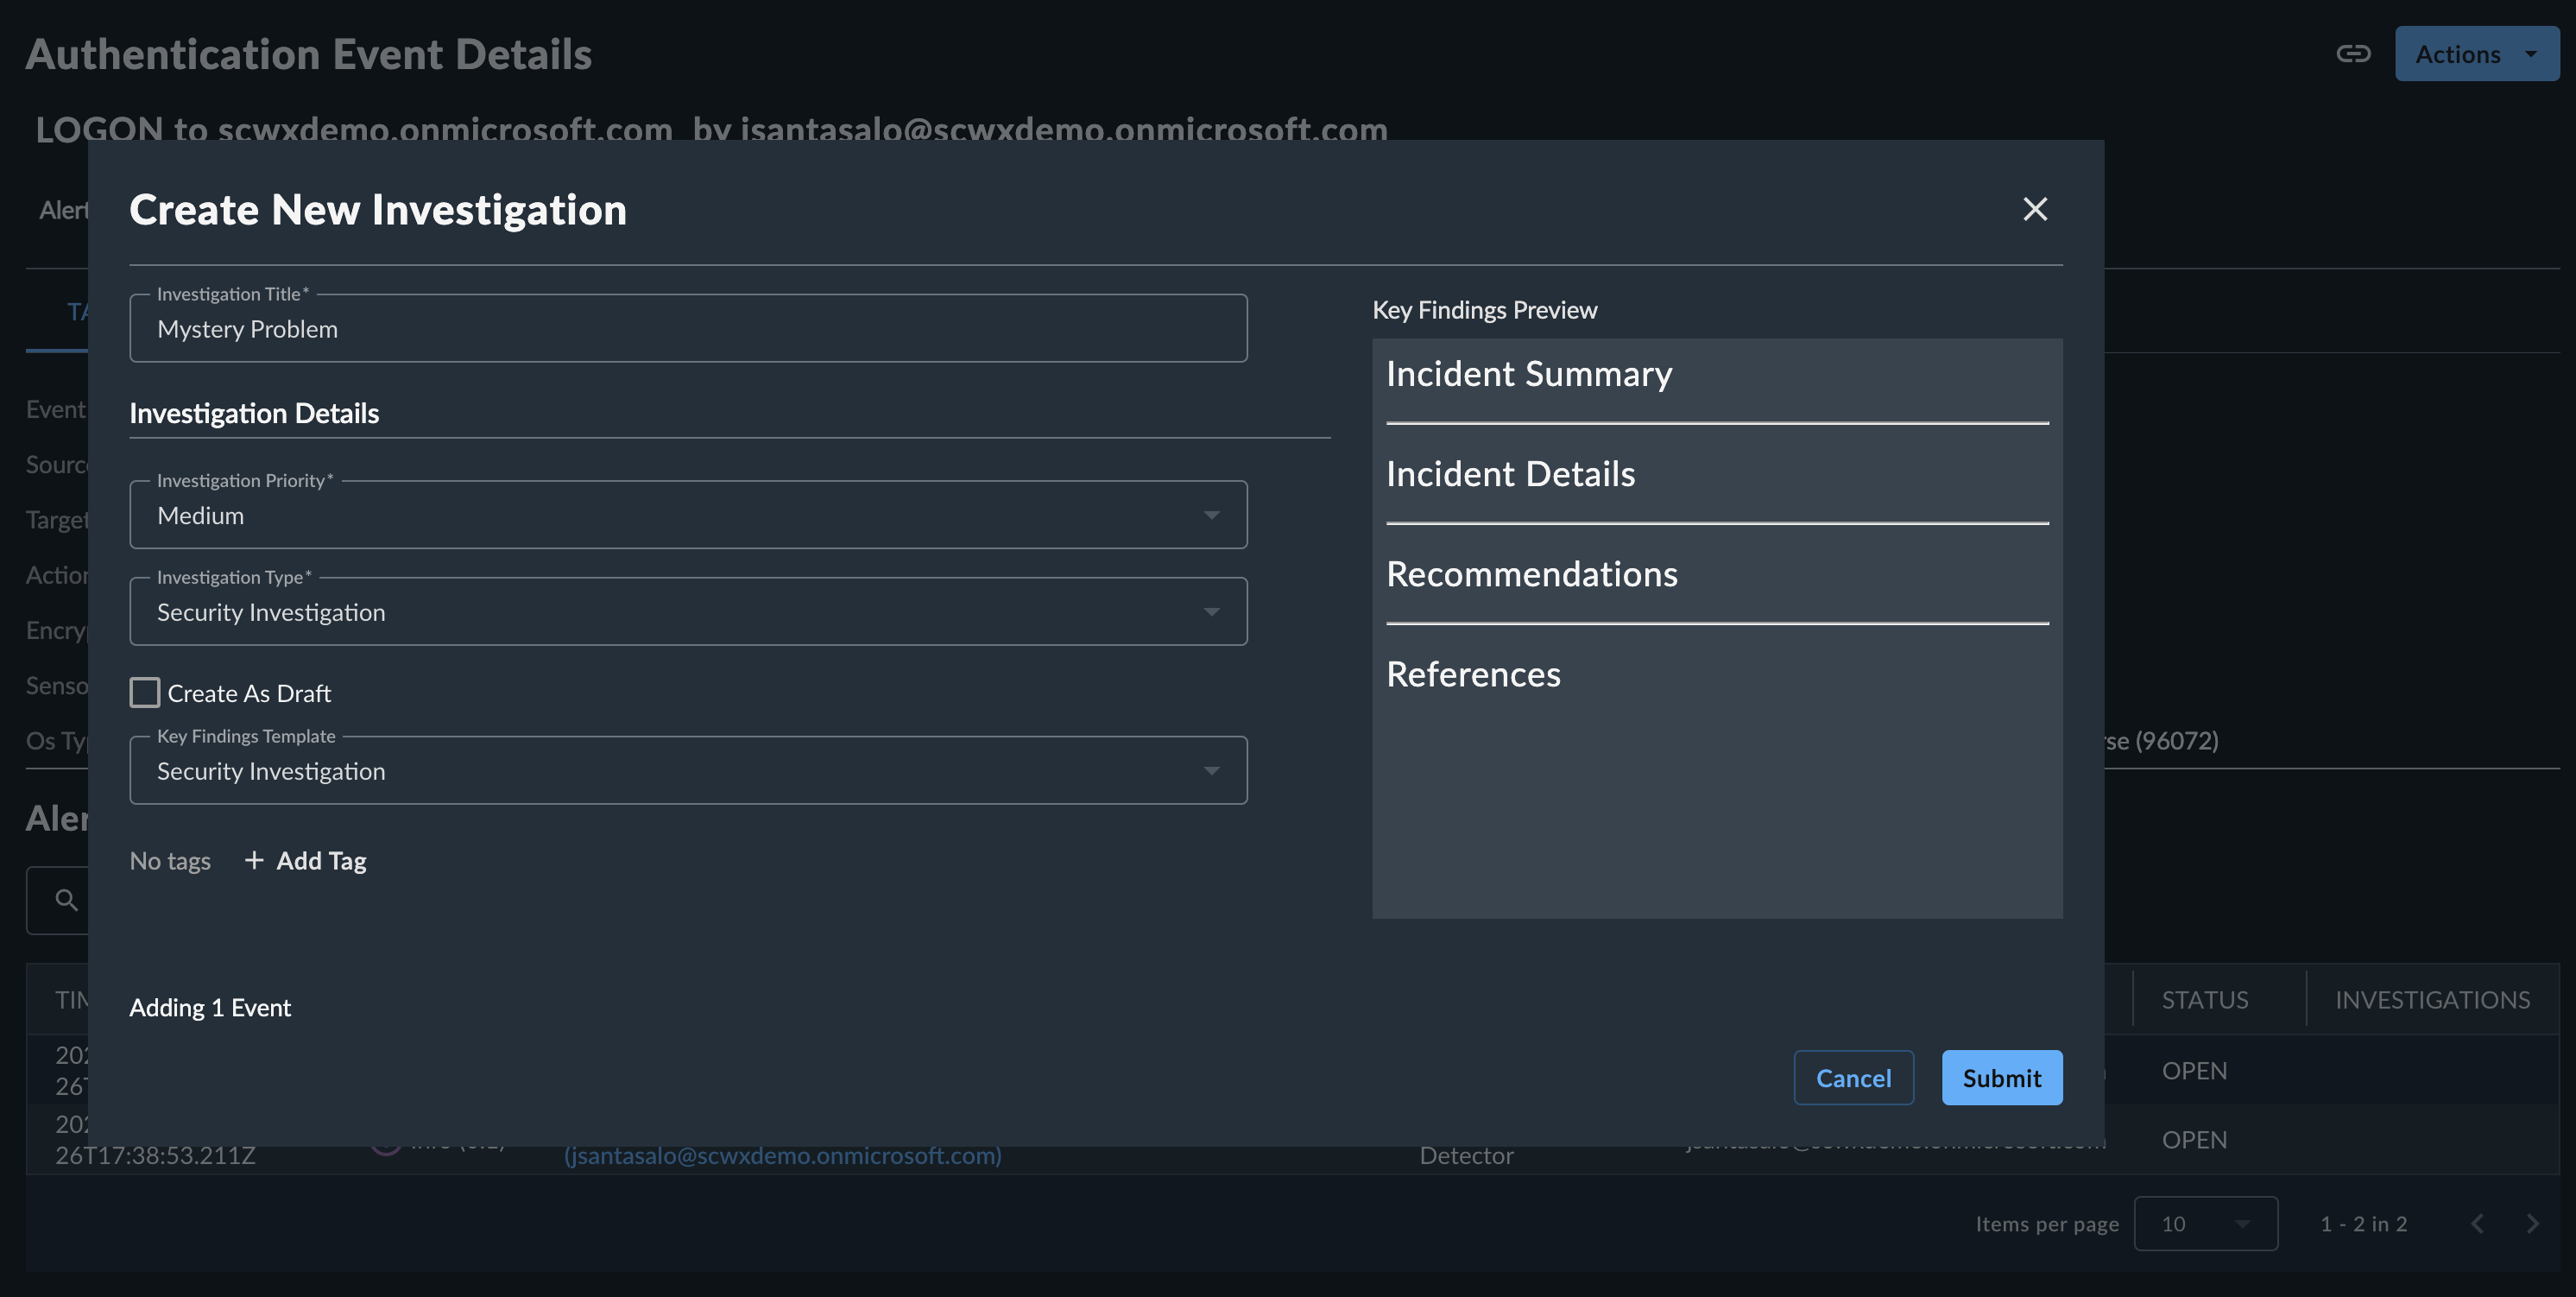Open the Key Findings Template dropdown

click(688, 771)
